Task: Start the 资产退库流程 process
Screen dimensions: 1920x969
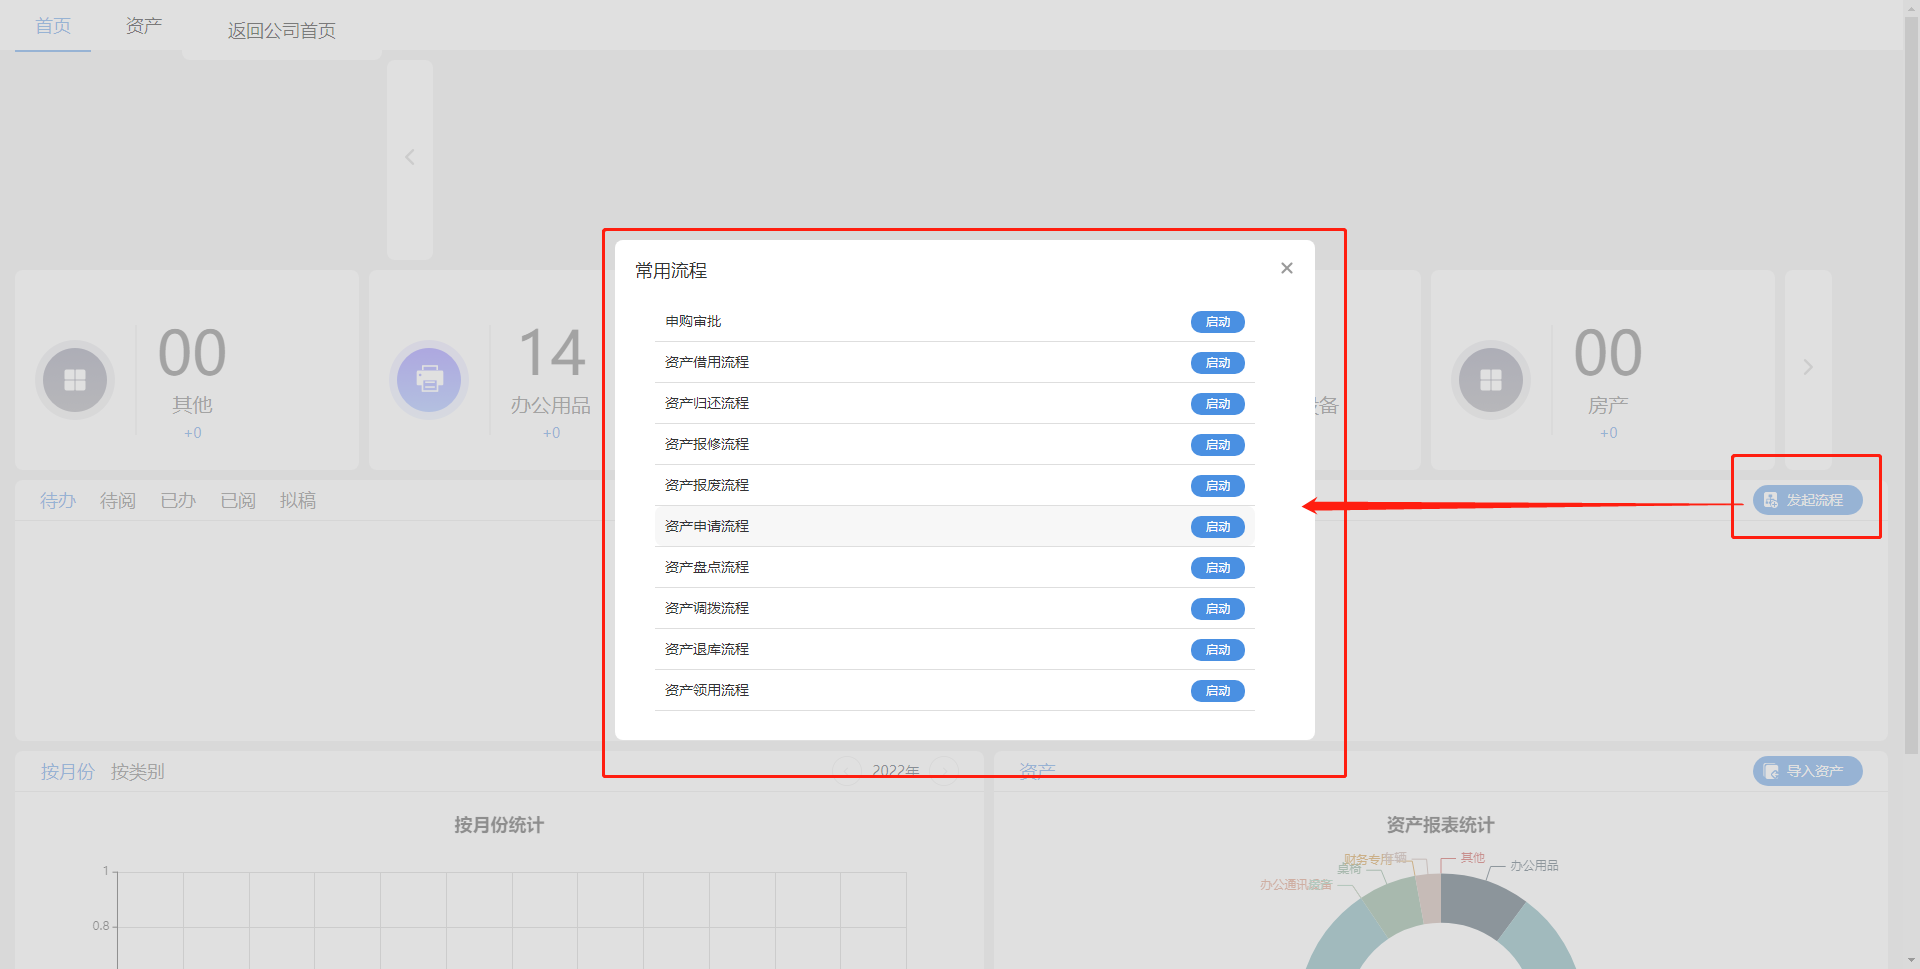Action: [x=1217, y=650]
